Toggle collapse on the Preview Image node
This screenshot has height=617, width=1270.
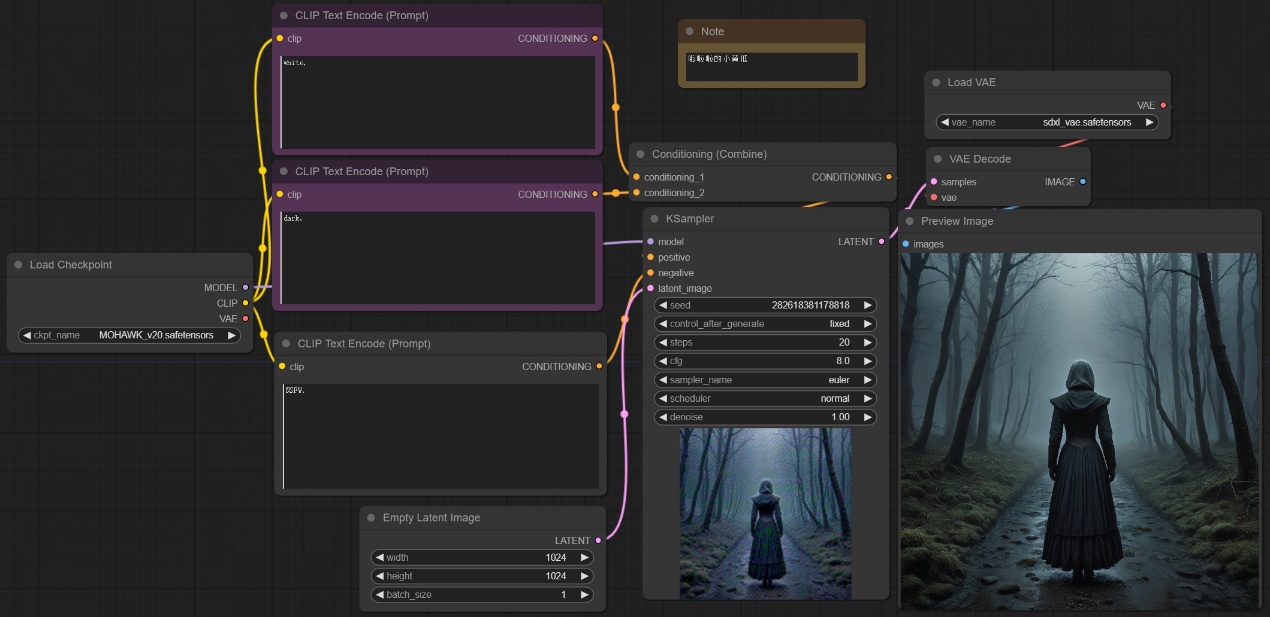(909, 221)
